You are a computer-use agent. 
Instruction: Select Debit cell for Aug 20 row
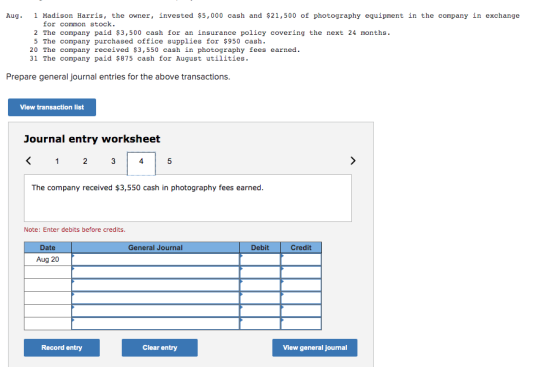tap(260, 260)
